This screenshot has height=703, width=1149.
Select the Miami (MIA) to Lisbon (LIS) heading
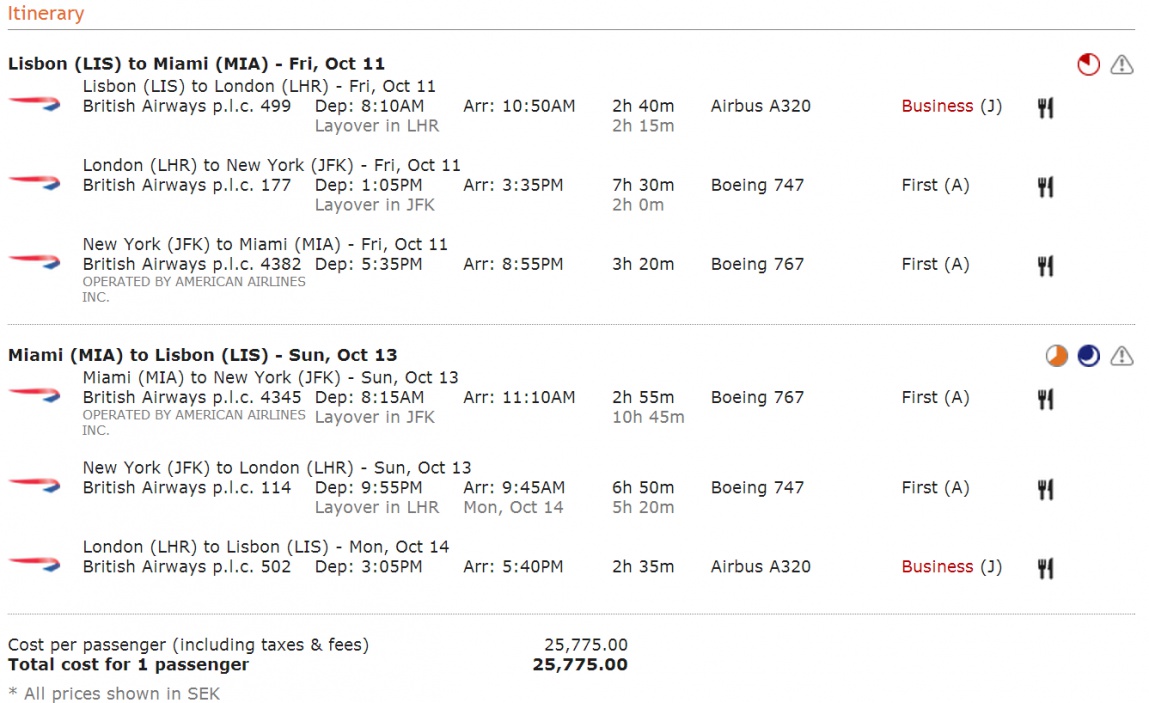pyautogui.click(x=202, y=356)
